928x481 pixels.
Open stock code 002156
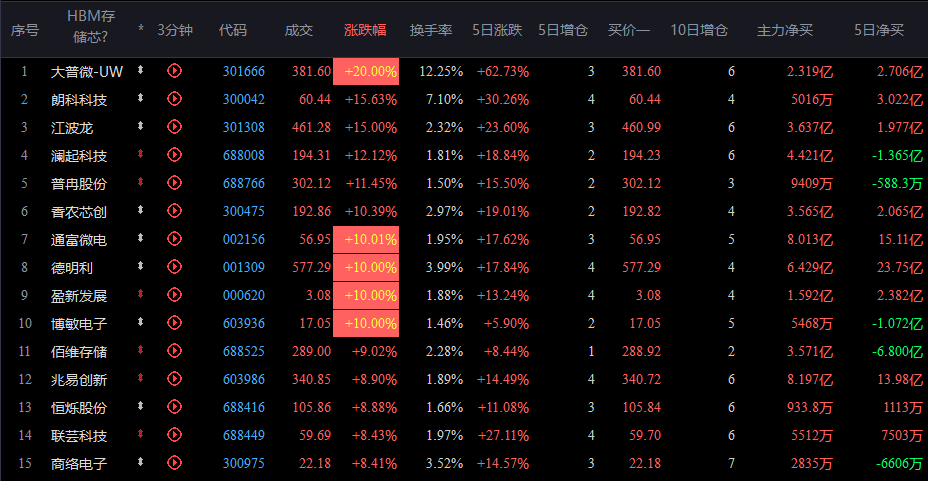pos(244,240)
